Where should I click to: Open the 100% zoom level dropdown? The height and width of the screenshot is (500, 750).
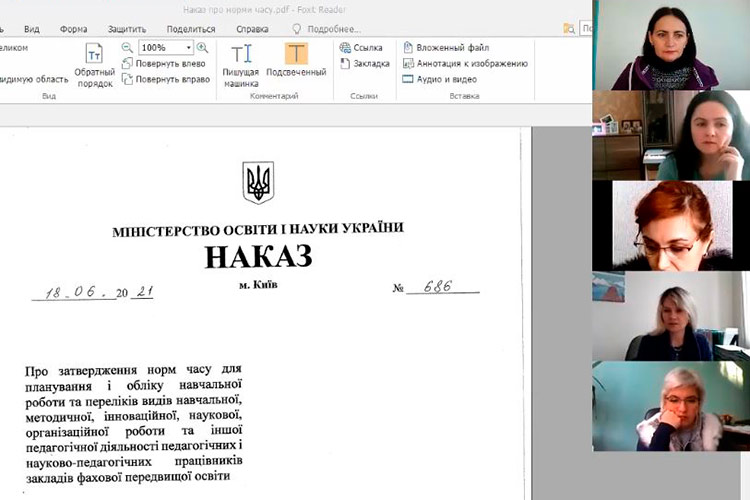[x=188, y=47]
